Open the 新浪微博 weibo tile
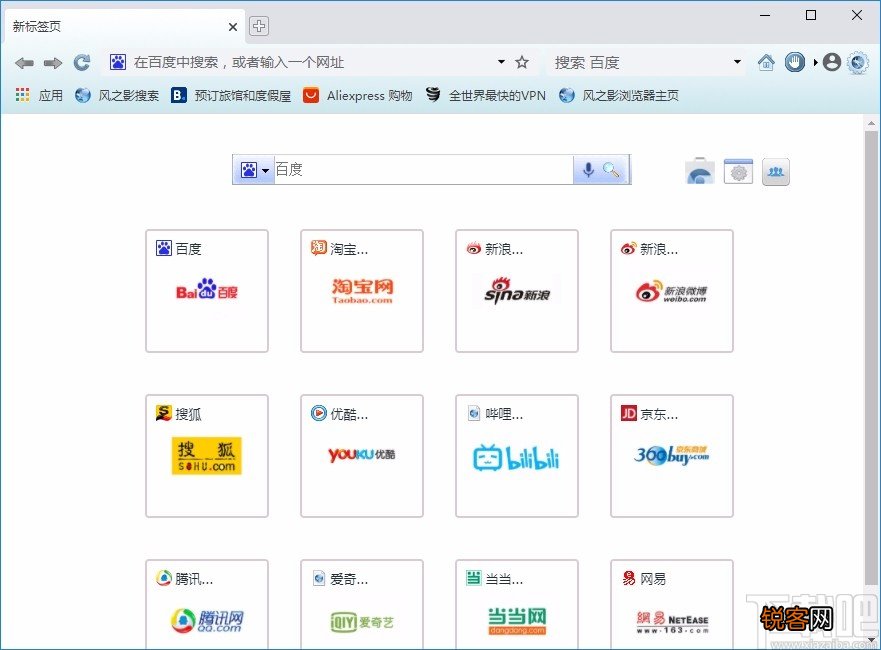The width and height of the screenshot is (881, 650). 672,291
